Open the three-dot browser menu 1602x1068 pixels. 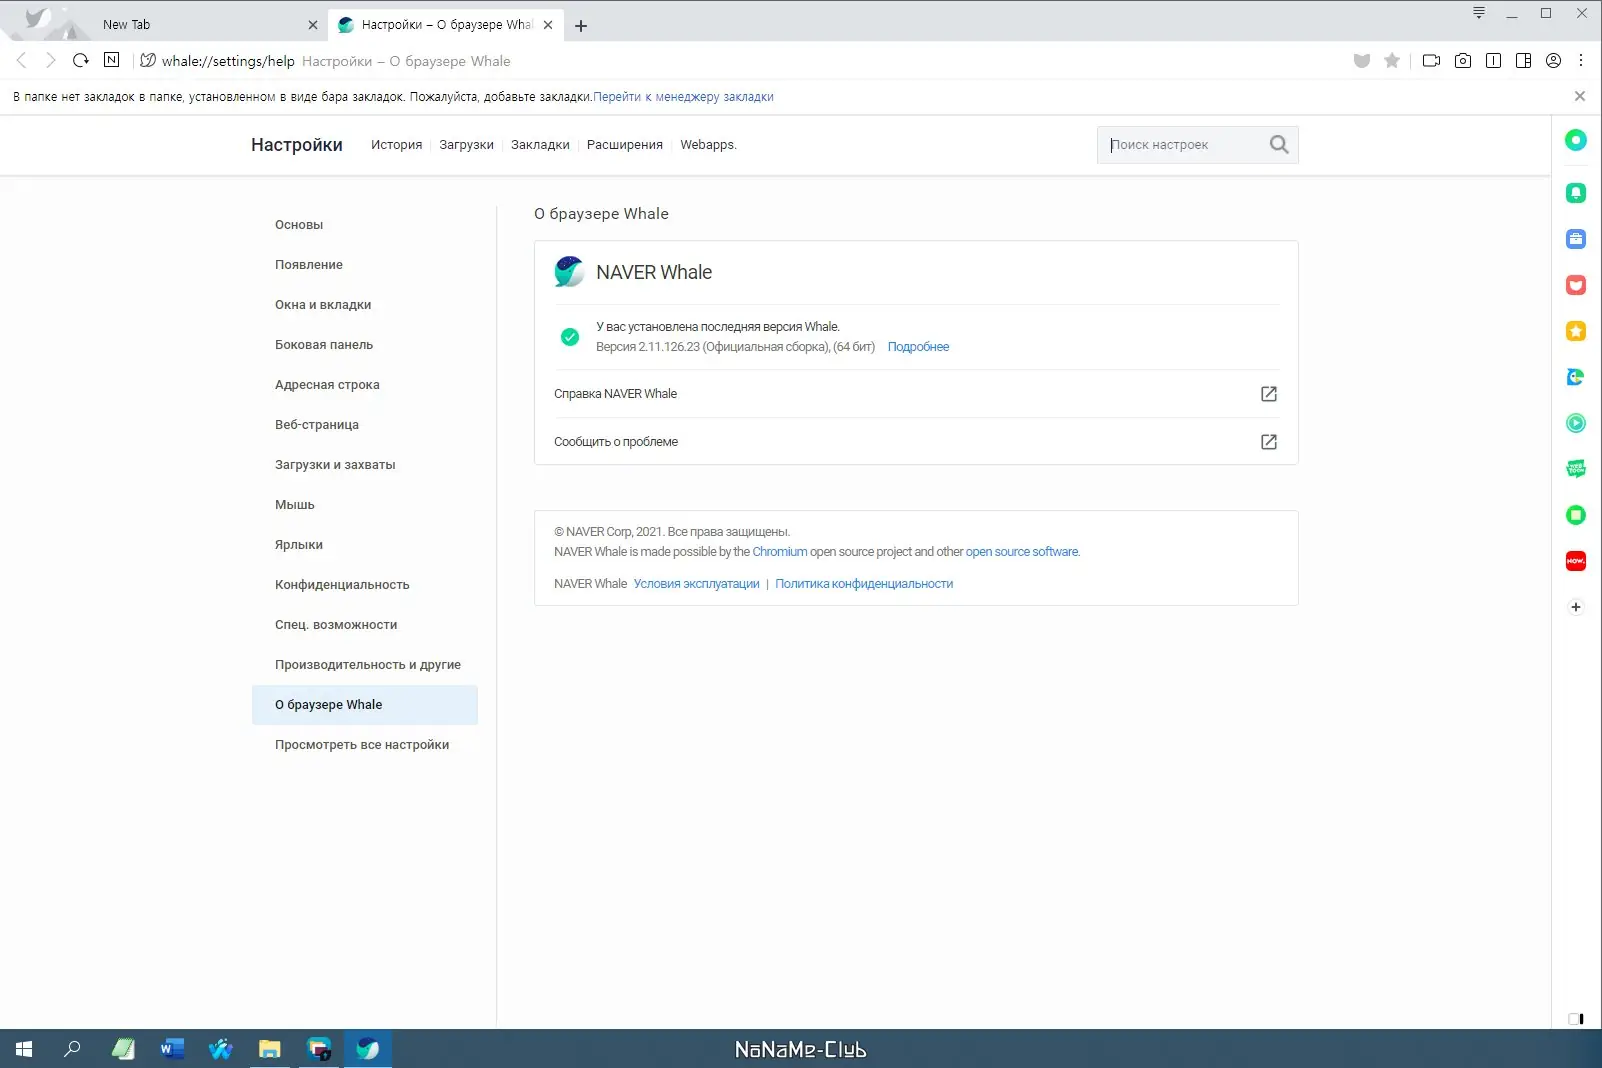pos(1581,61)
